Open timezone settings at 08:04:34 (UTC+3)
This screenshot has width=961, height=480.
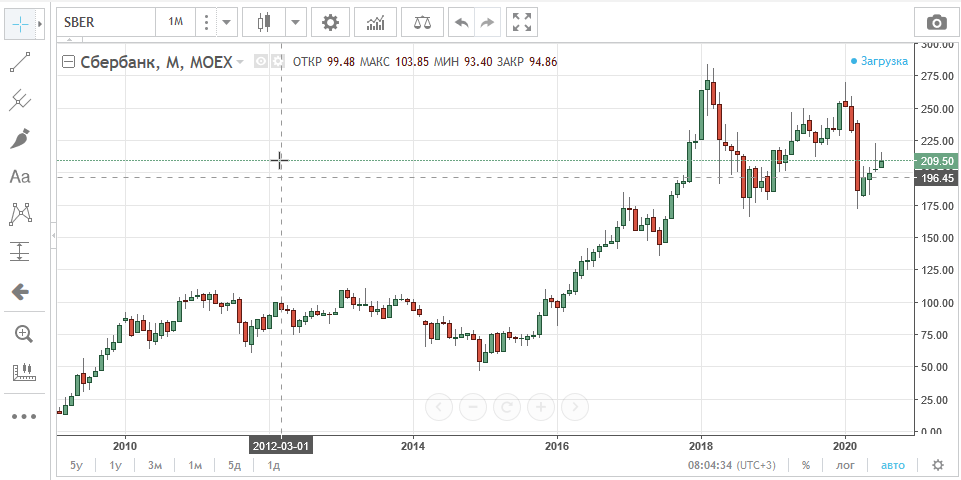[730, 465]
